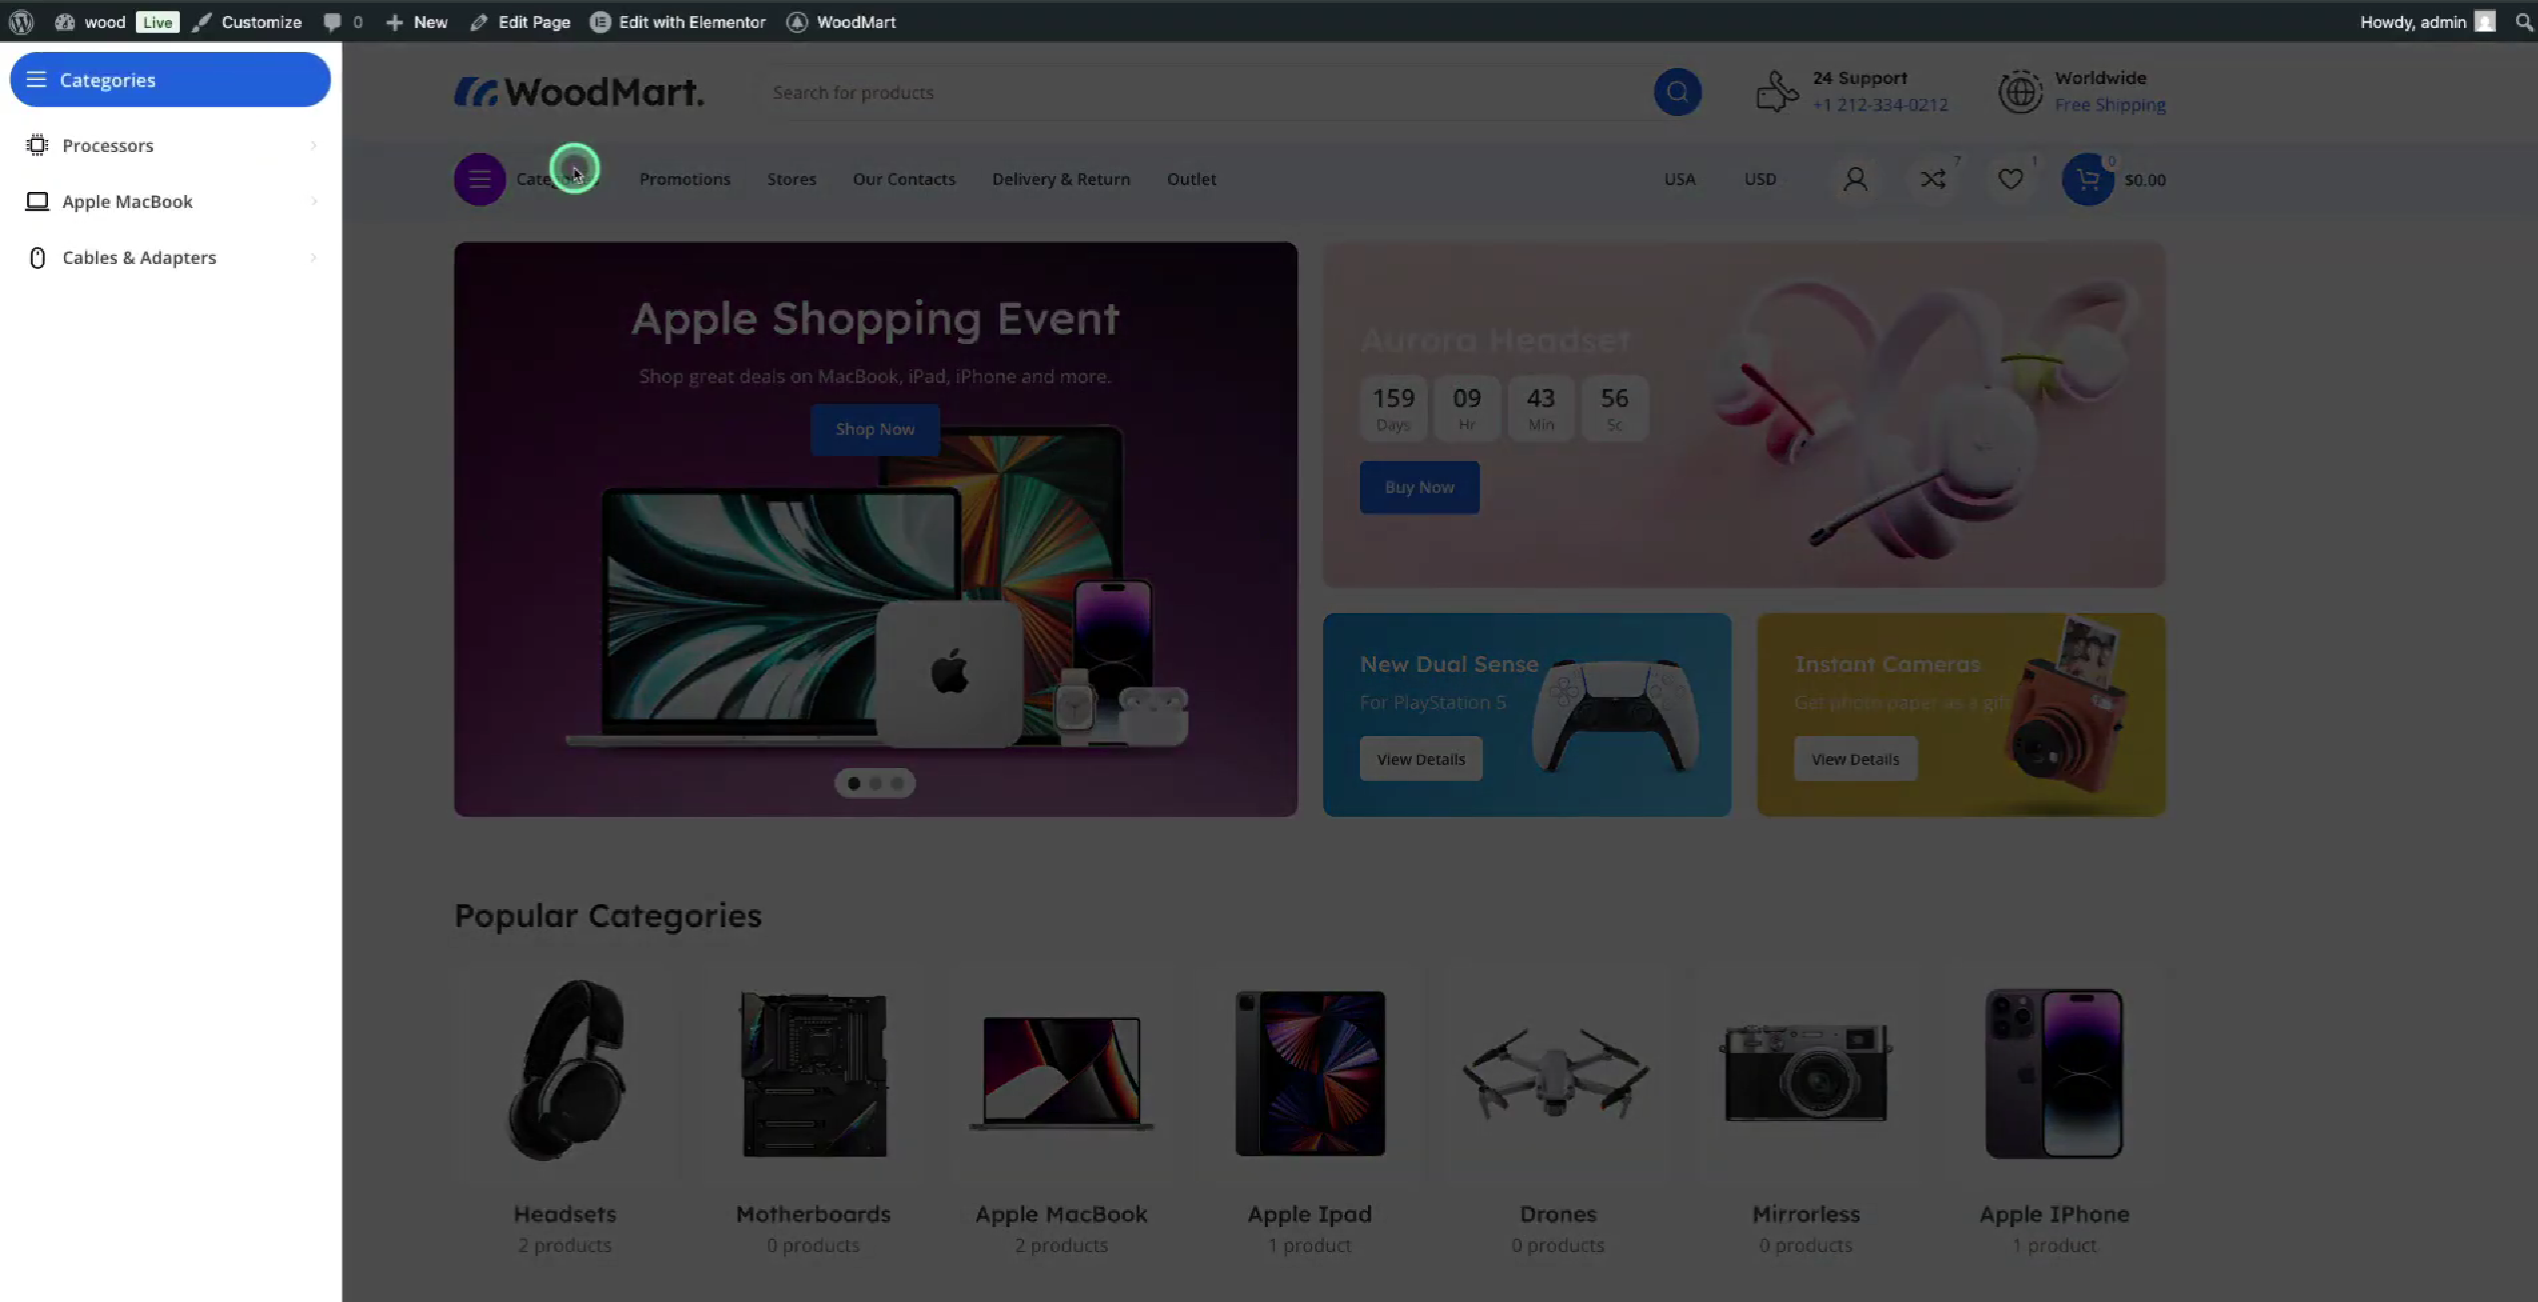Screen dimensions: 2538x1302
Task: Select the Outlet menu item
Action: pos(1190,179)
